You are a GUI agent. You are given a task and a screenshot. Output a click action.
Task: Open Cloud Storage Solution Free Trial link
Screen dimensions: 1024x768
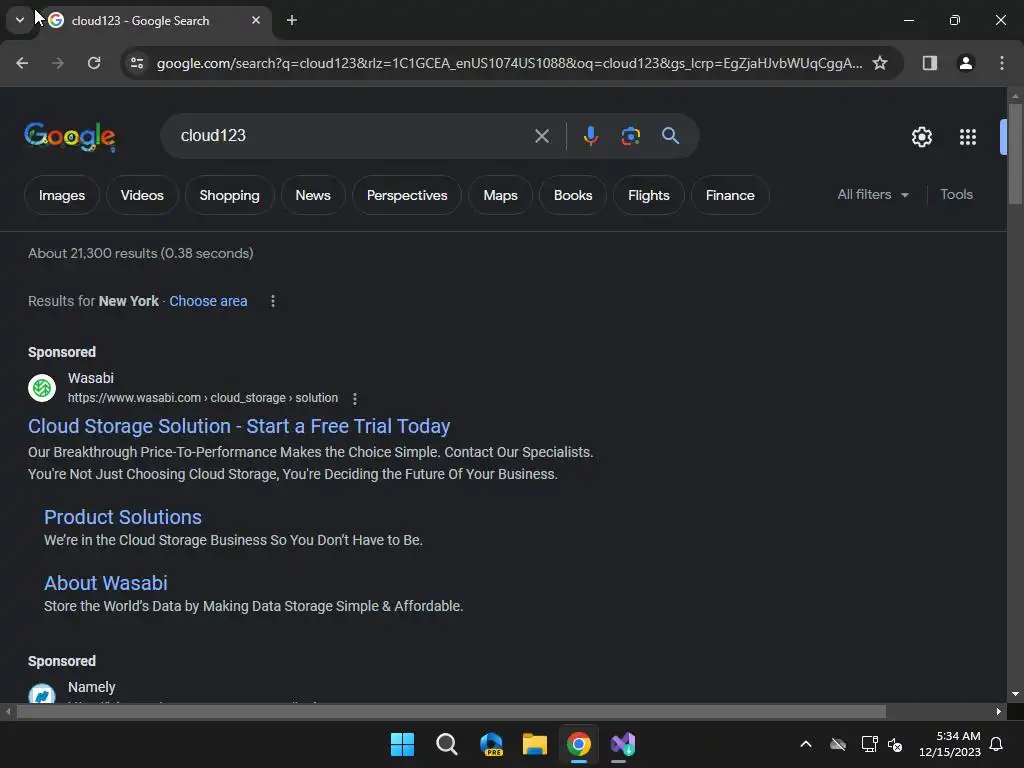tap(239, 426)
